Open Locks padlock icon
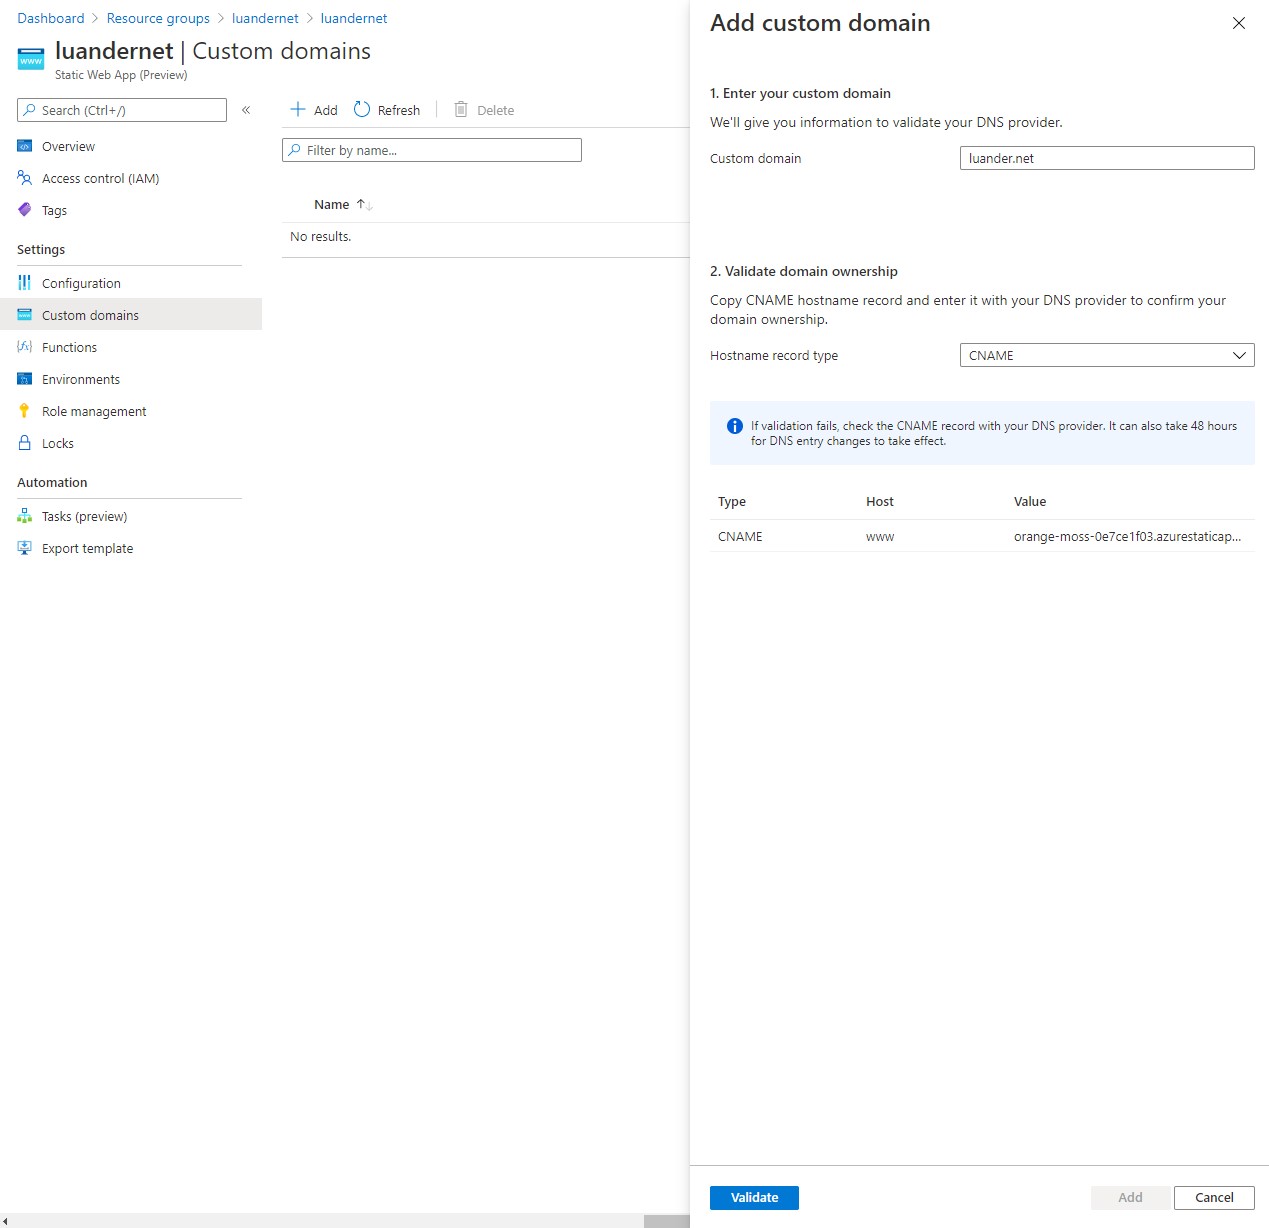 point(25,443)
